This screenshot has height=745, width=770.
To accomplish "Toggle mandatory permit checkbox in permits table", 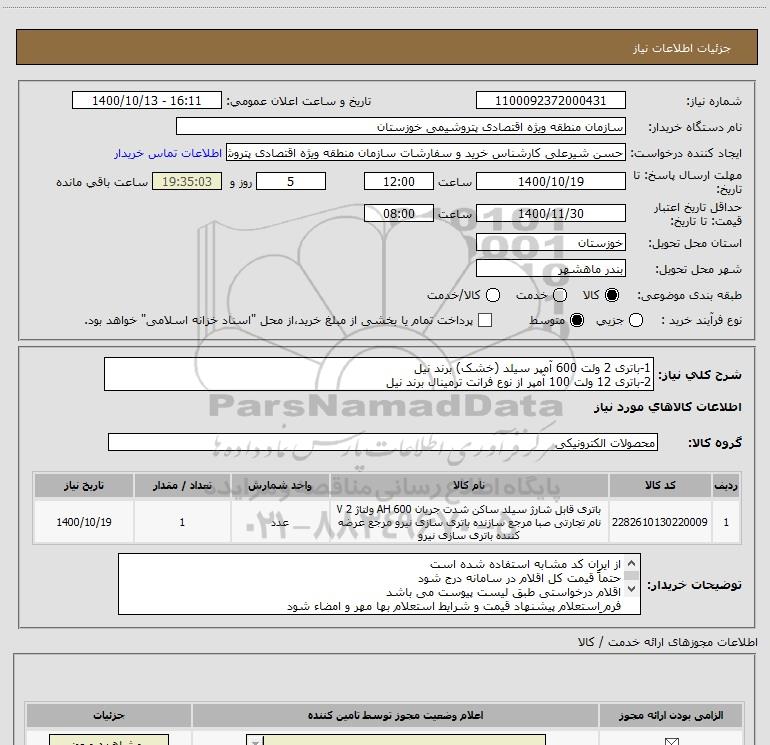I will click(671, 742).
